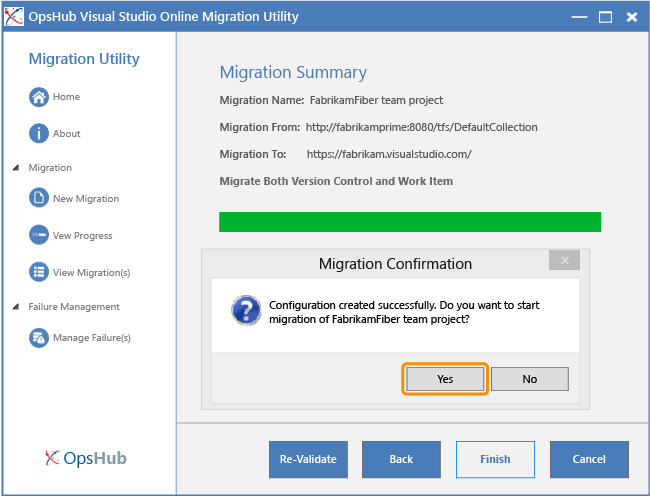Screen dimensions: 650x497
Task: Open Manage Failure(s) label
Action: tap(92, 337)
